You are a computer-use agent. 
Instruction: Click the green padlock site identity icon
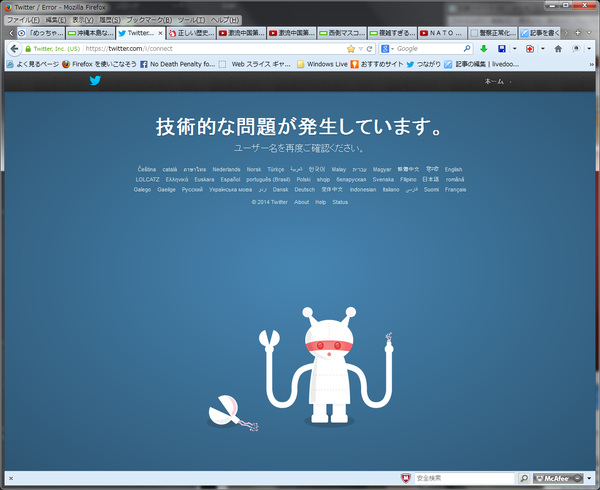pyautogui.click(x=28, y=49)
